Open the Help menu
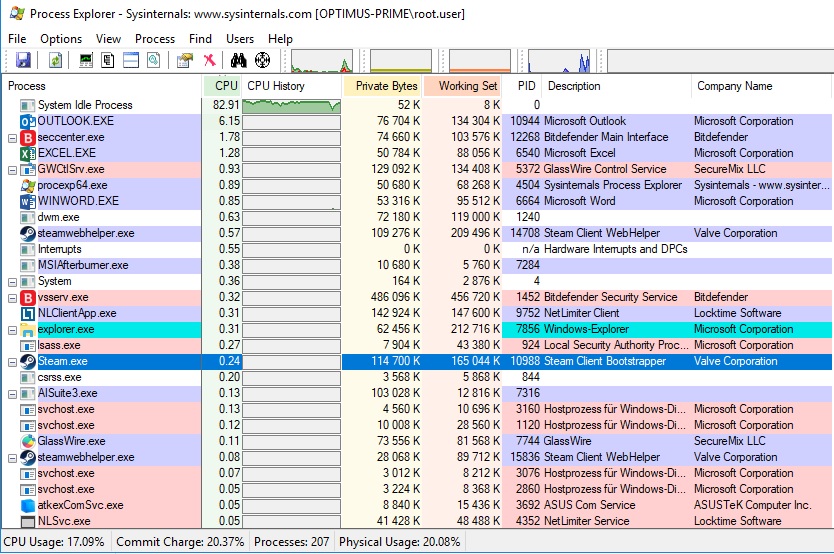The image size is (834, 554). pos(280,39)
